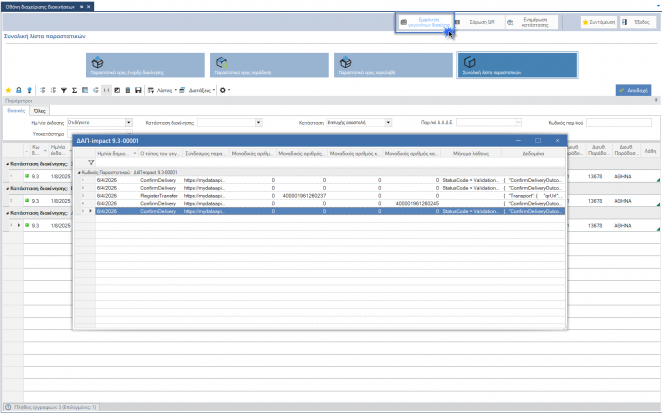Sort the popup by the Ημ/νία δημιουργίας column header
Viewport: 662px width, 413px height.
click(116, 153)
